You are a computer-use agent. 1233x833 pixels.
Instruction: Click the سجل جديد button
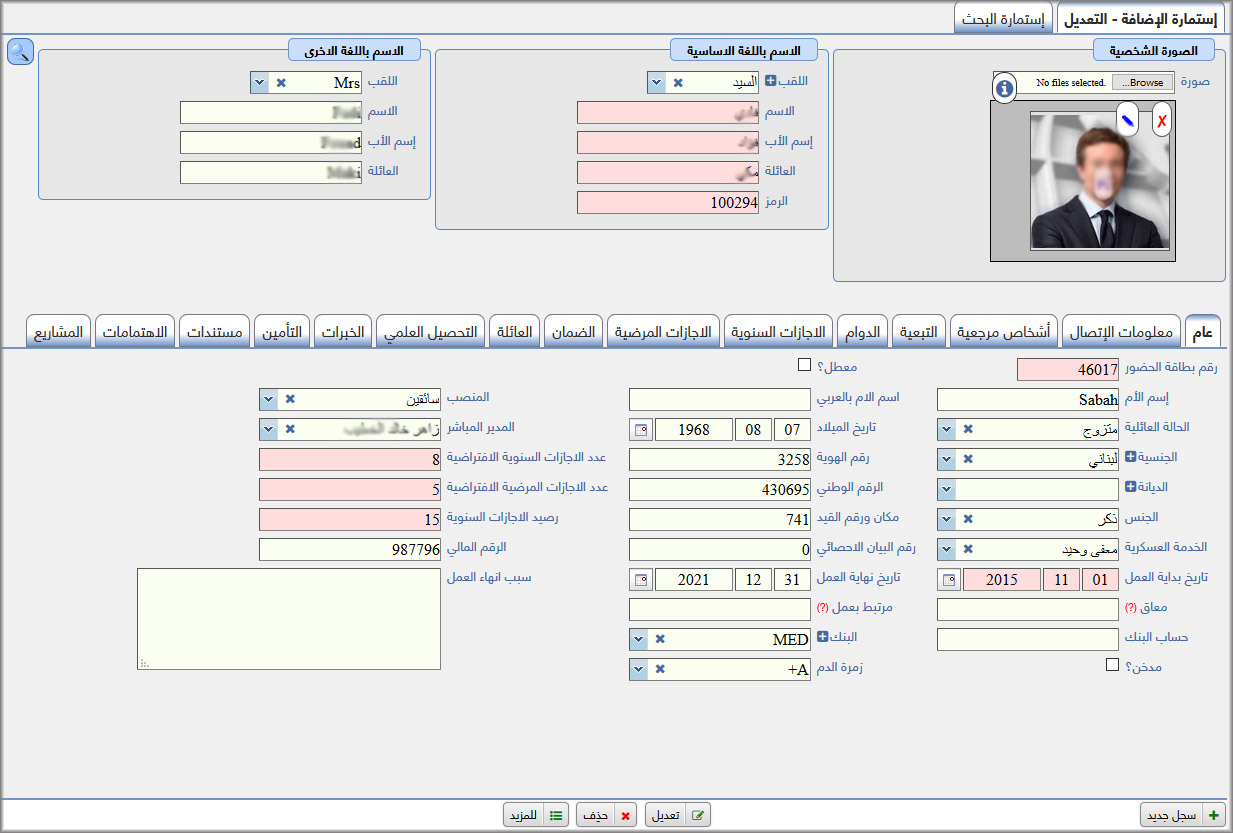point(1184,815)
